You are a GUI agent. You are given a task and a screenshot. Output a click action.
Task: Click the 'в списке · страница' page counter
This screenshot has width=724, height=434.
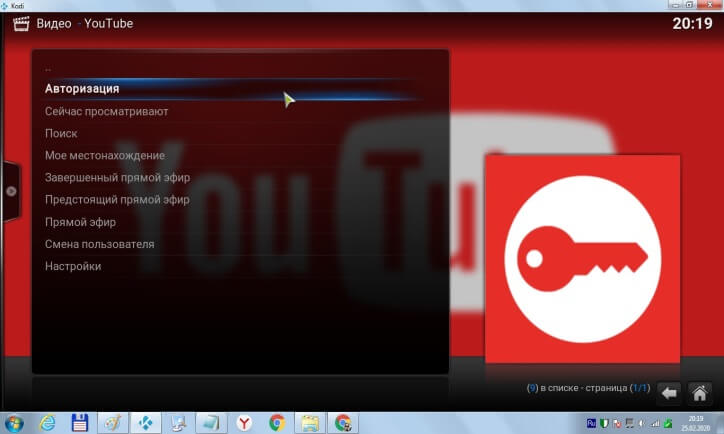pos(588,388)
